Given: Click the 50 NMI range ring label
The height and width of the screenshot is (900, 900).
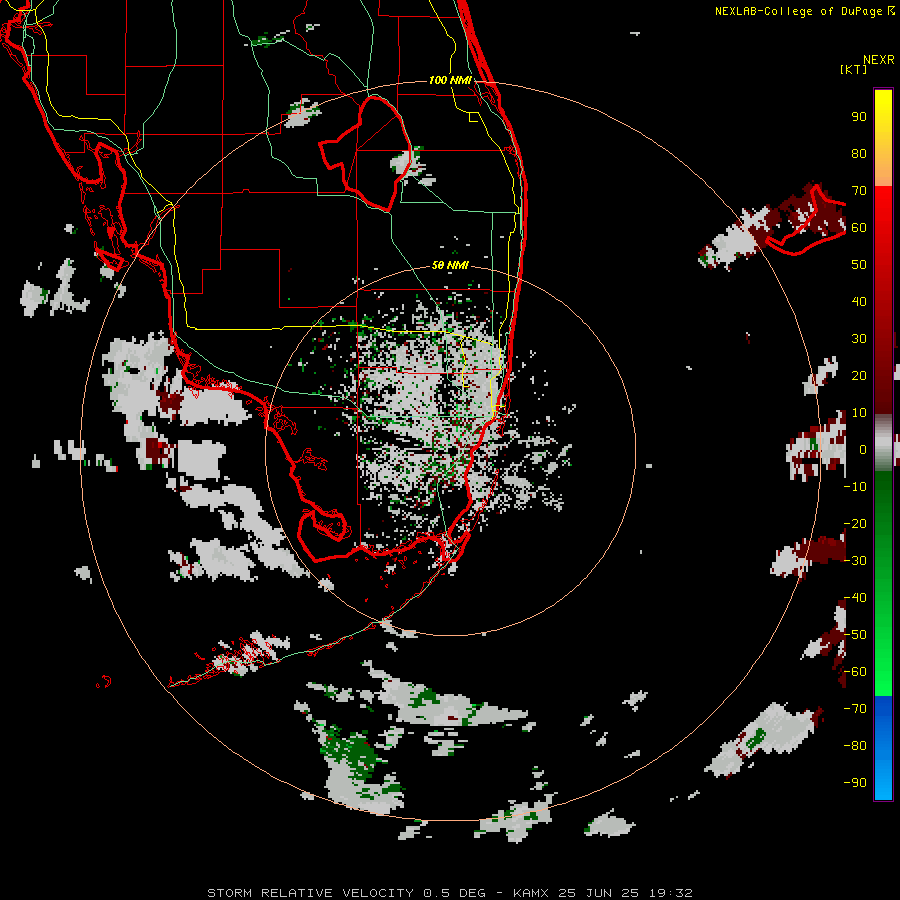Looking at the screenshot, I should click(x=450, y=265).
